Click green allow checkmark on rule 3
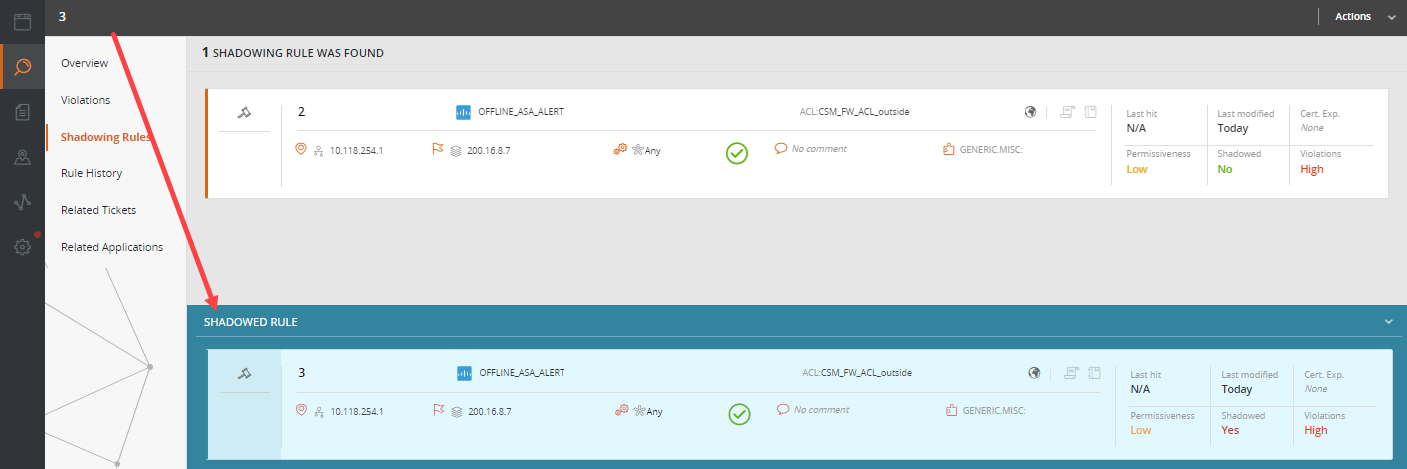The width and height of the screenshot is (1407, 469). pos(739,413)
